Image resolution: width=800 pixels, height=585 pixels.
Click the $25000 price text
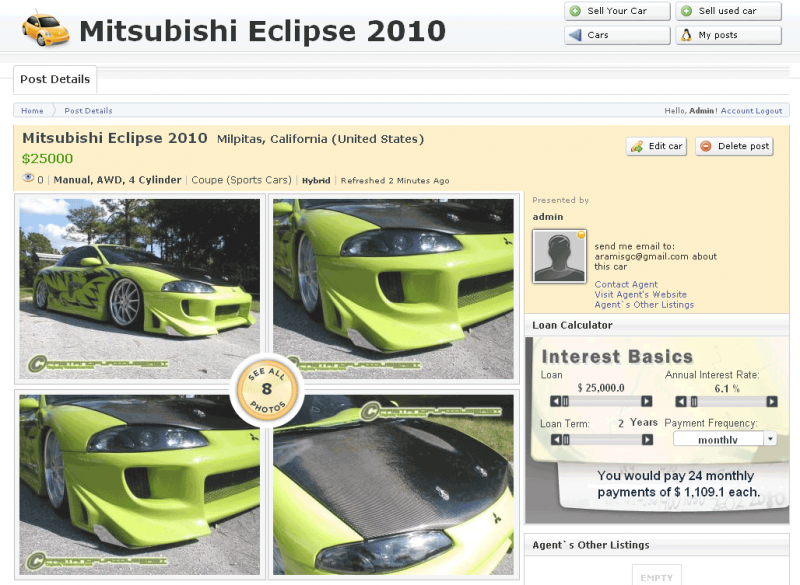47,159
